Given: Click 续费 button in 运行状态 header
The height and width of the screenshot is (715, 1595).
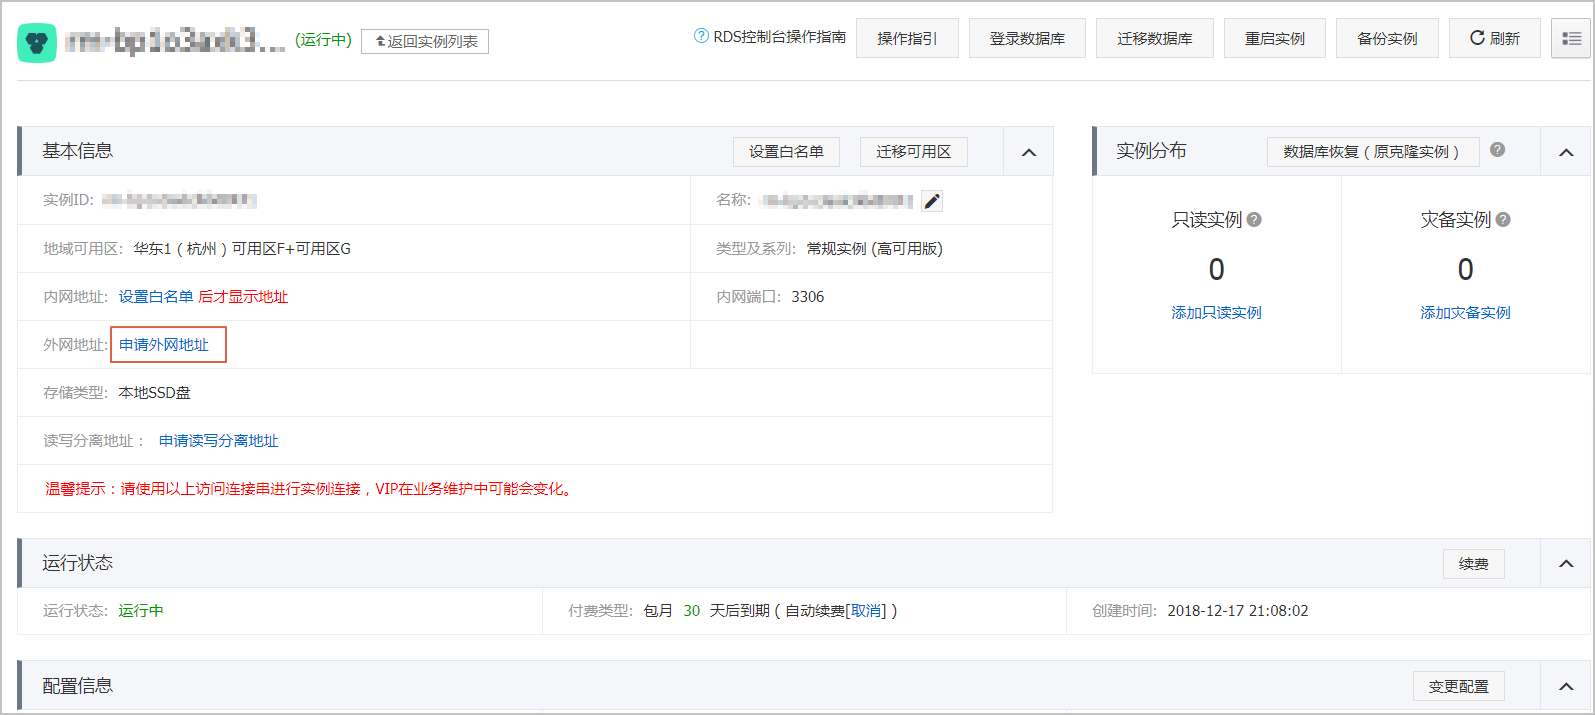Looking at the screenshot, I should 1474,564.
